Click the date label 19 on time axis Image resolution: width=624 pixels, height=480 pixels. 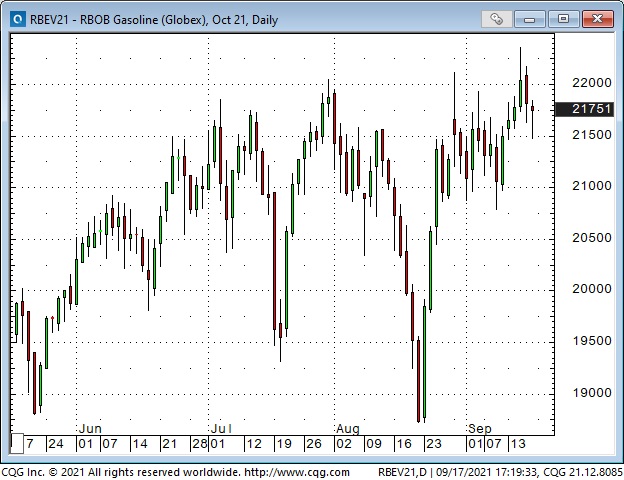(284, 443)
